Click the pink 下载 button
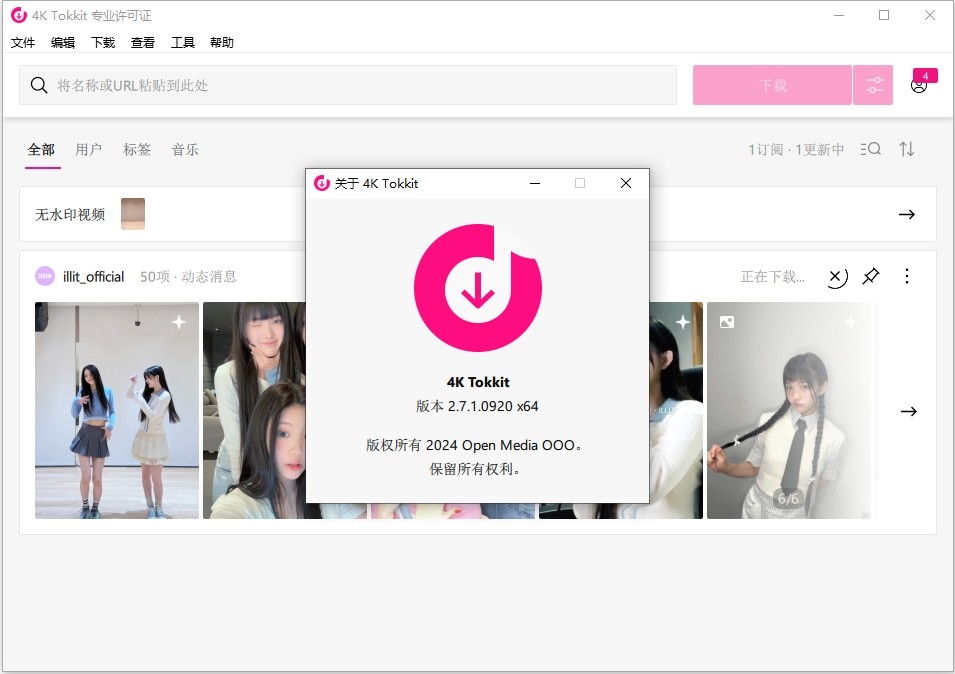Screen dimensions: 955x674 [x=772, y=85]
